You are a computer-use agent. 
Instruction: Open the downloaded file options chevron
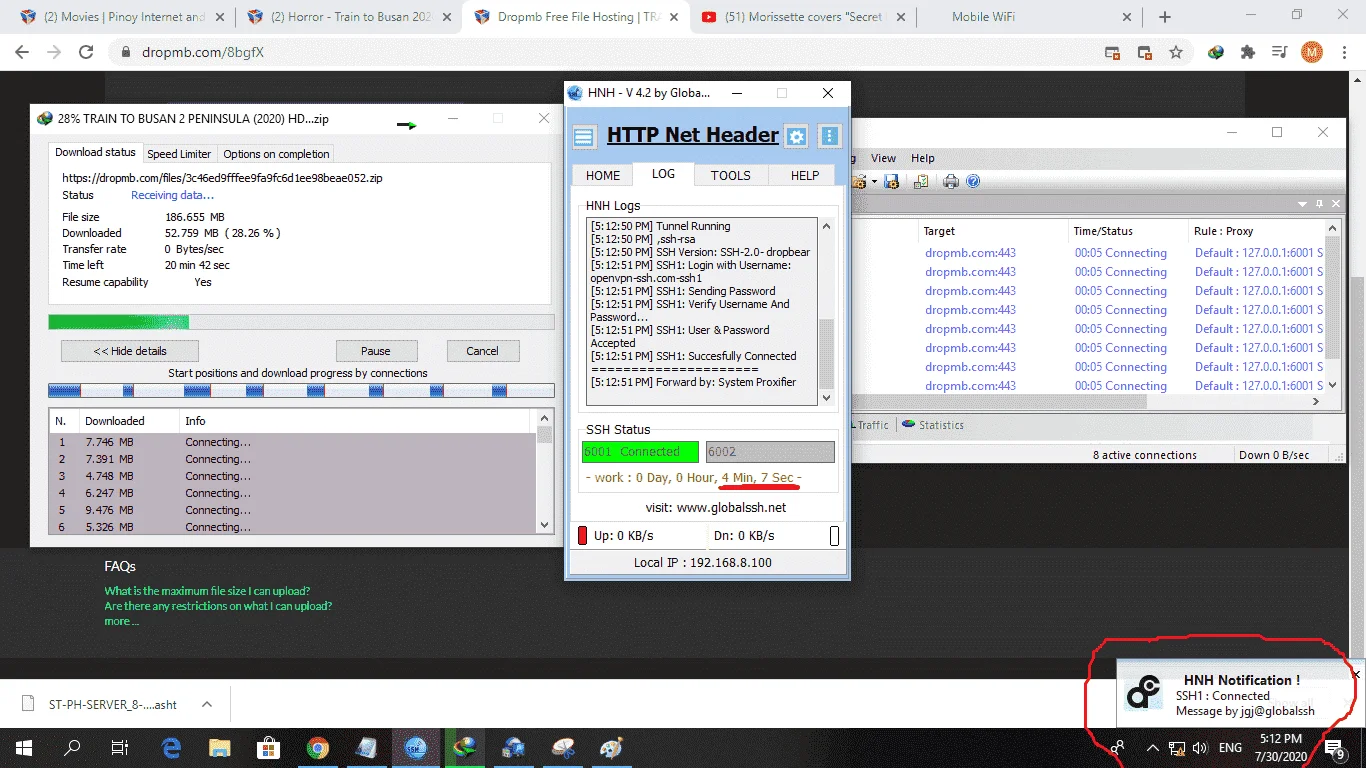(x=207, y=704)
